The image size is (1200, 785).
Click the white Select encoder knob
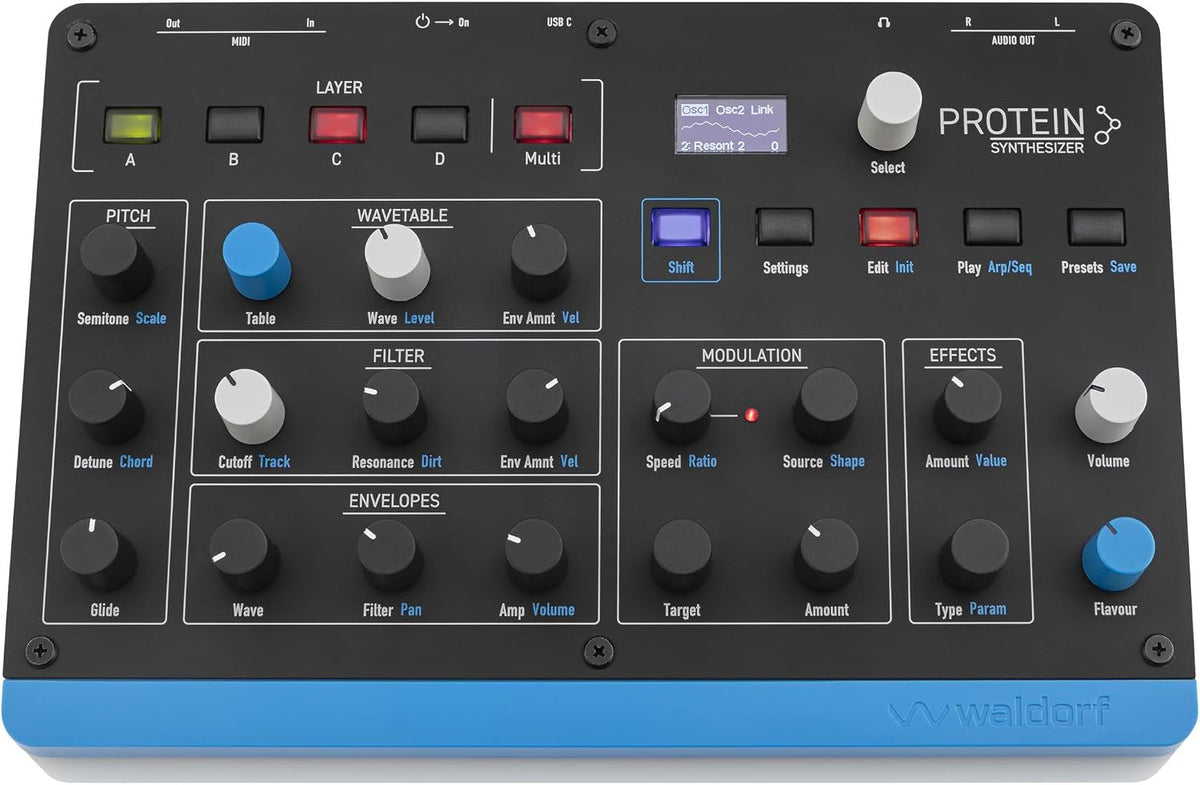(888, 113)
